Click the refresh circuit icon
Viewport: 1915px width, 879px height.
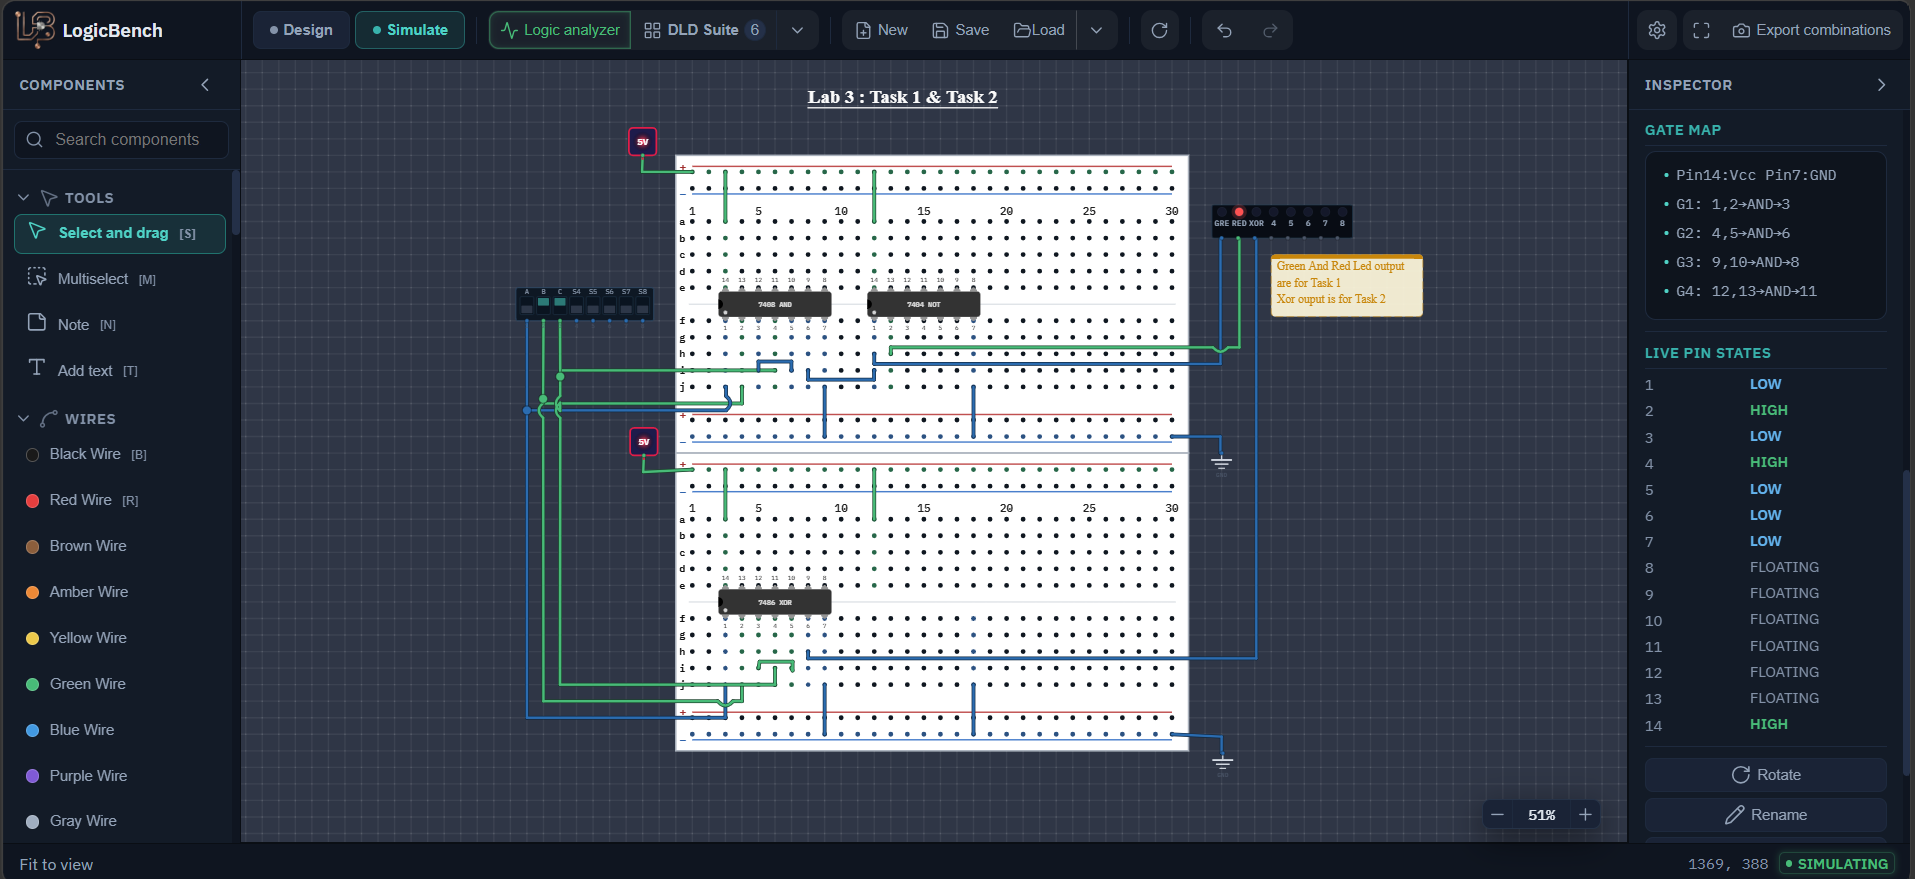[x=1160, y=30]
